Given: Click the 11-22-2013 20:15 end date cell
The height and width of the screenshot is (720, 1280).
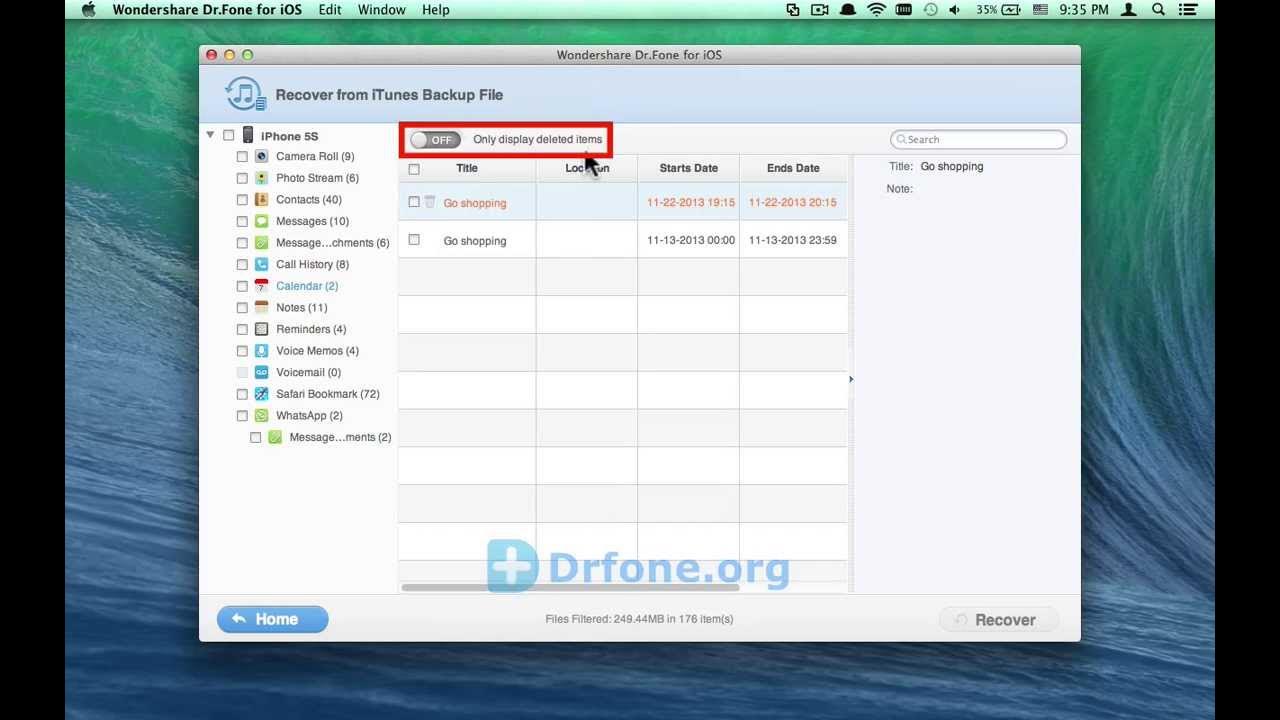Looking at the screenshot, I should pos(793,202).
